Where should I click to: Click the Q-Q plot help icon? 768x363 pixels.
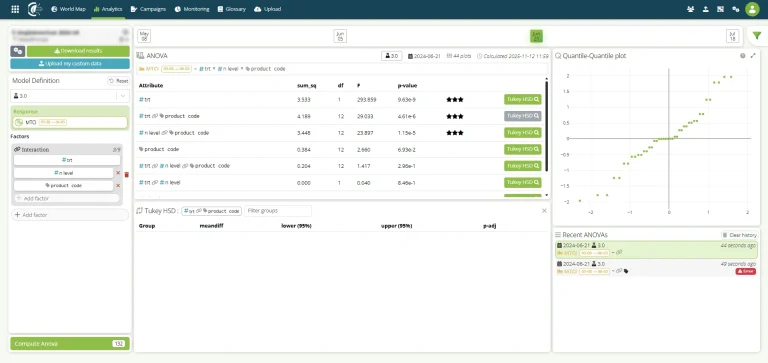pos(743,56)
